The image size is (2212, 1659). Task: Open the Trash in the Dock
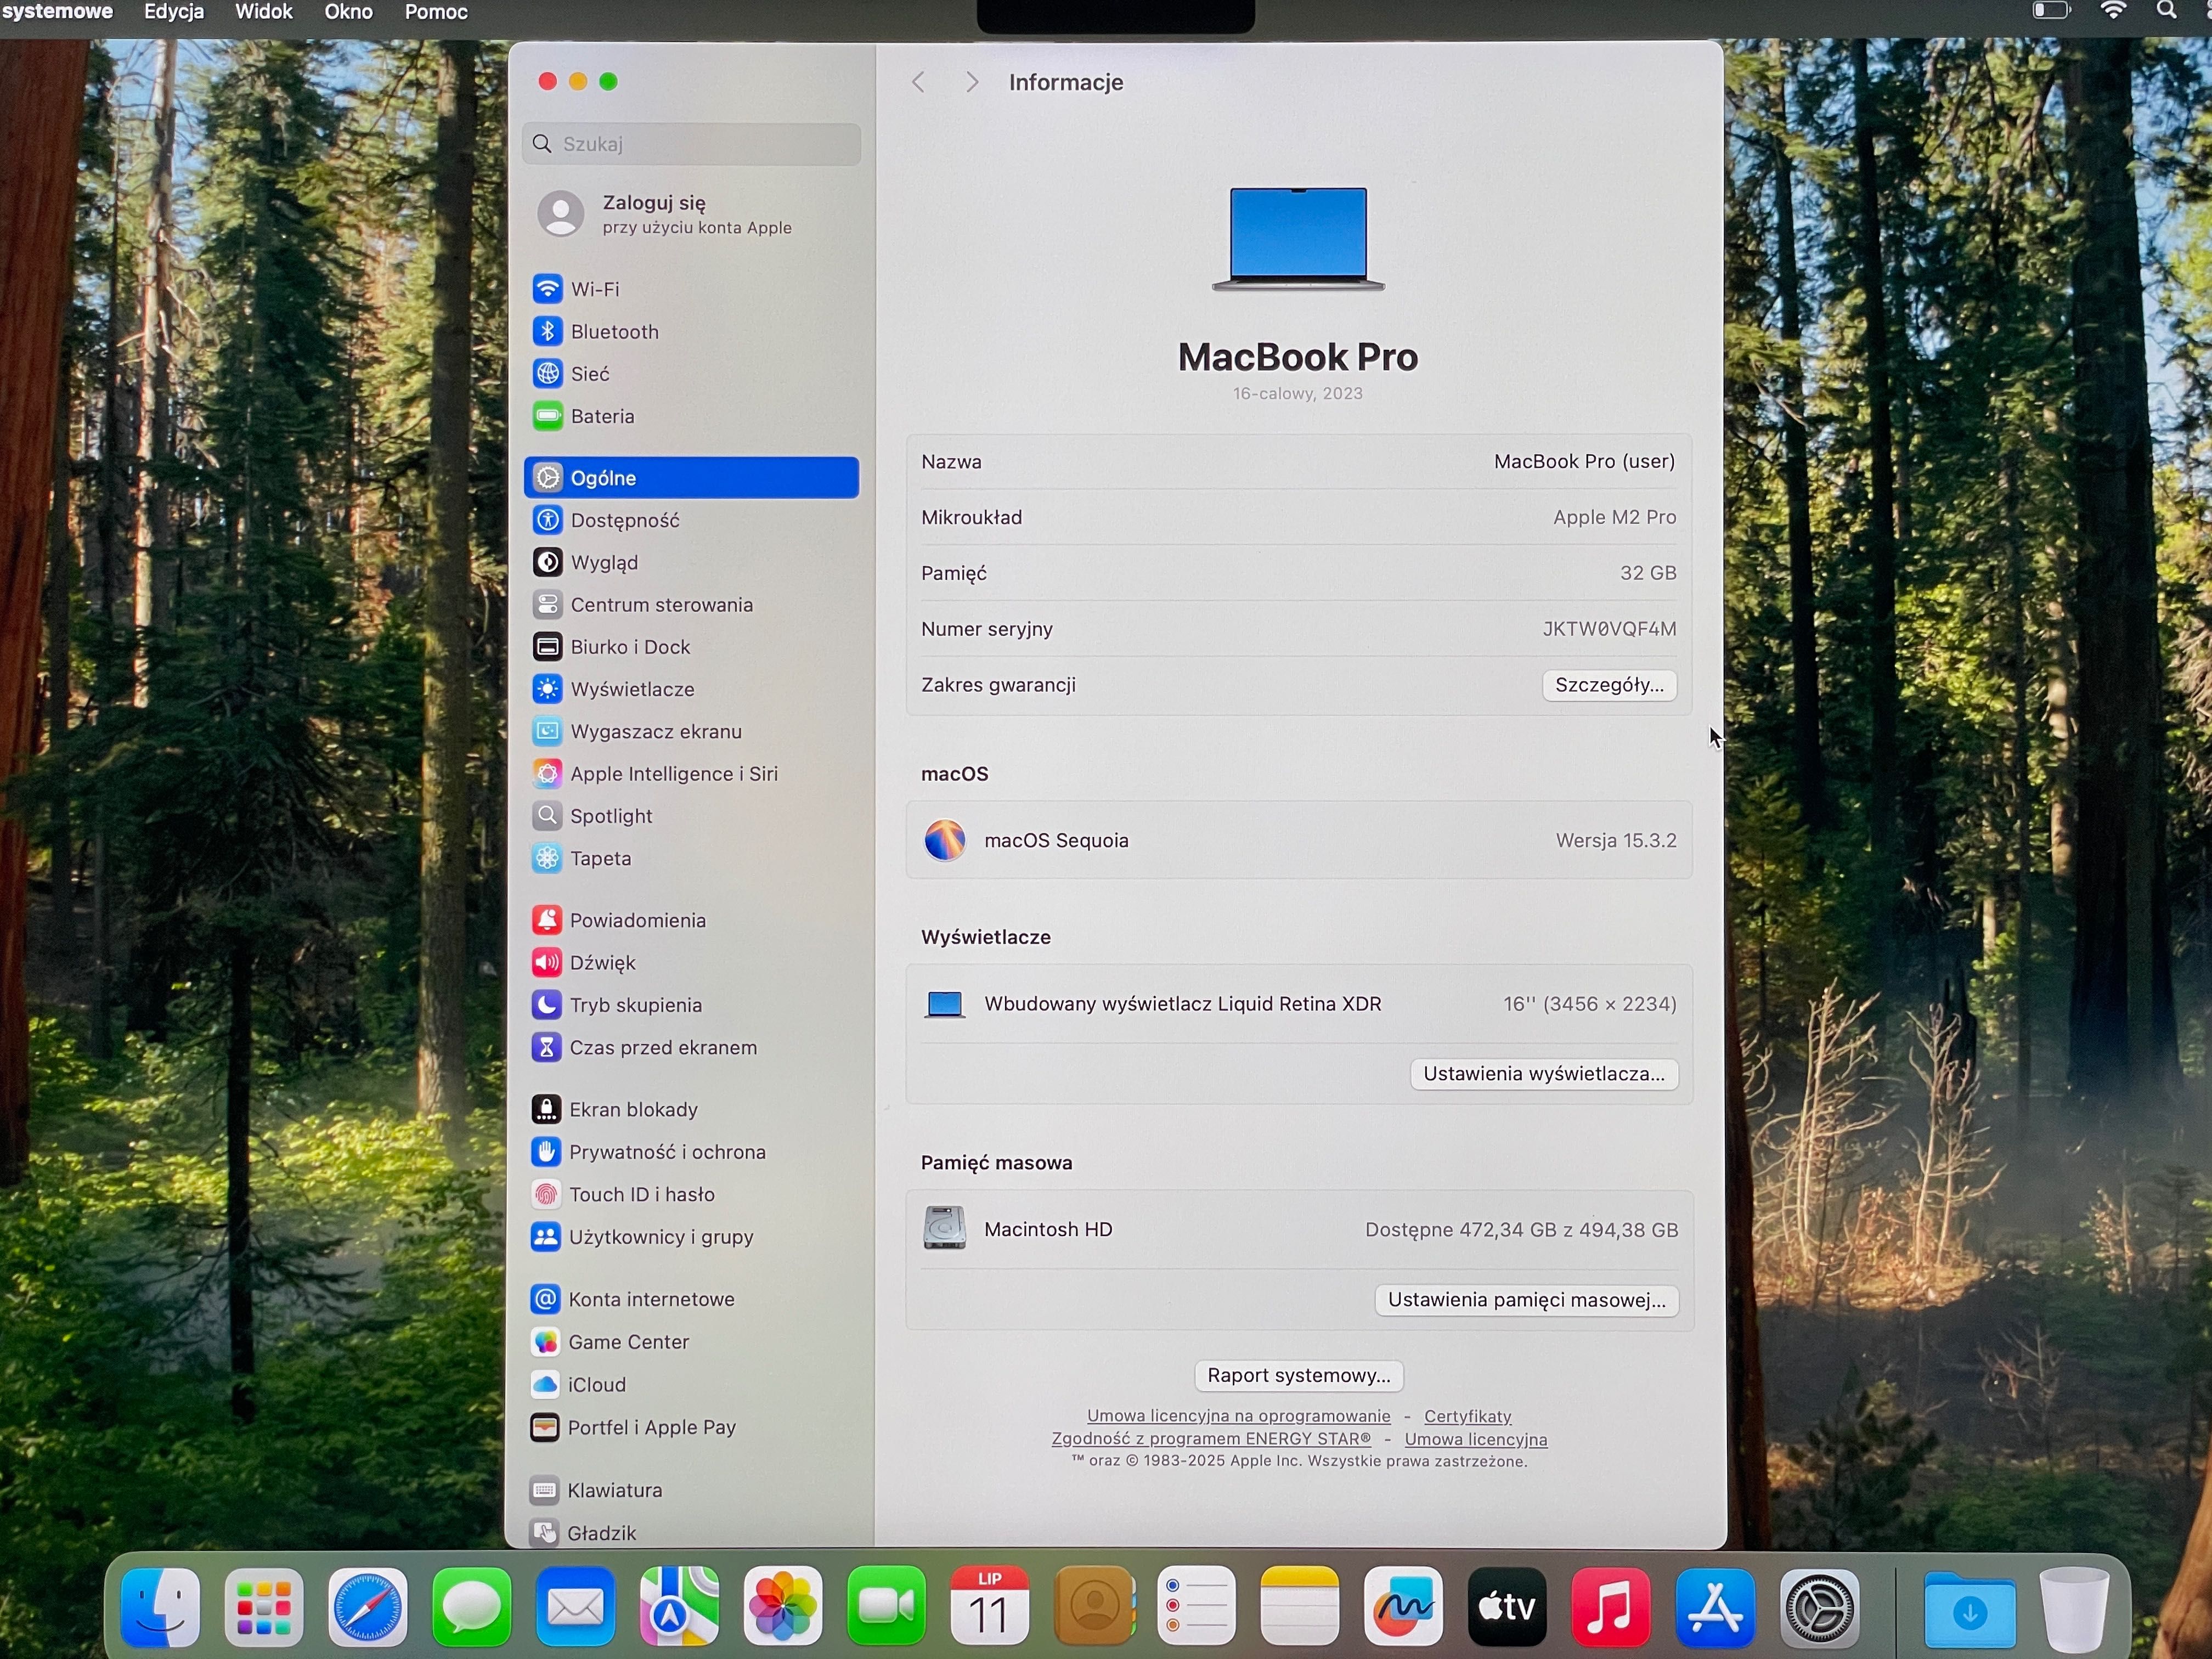pyautogui.click(x=2074, y=1609)
